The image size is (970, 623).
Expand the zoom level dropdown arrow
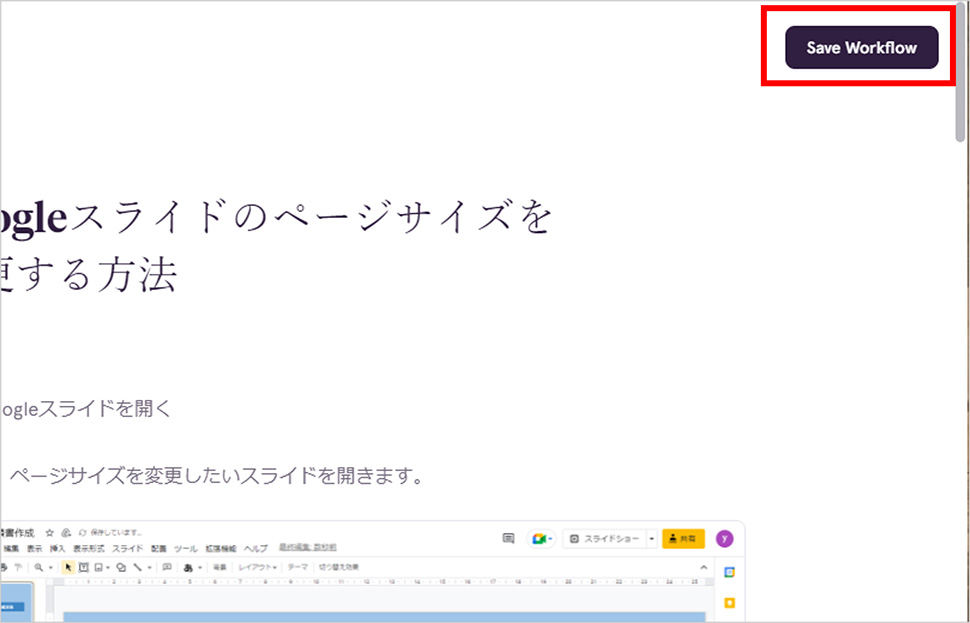50,568
